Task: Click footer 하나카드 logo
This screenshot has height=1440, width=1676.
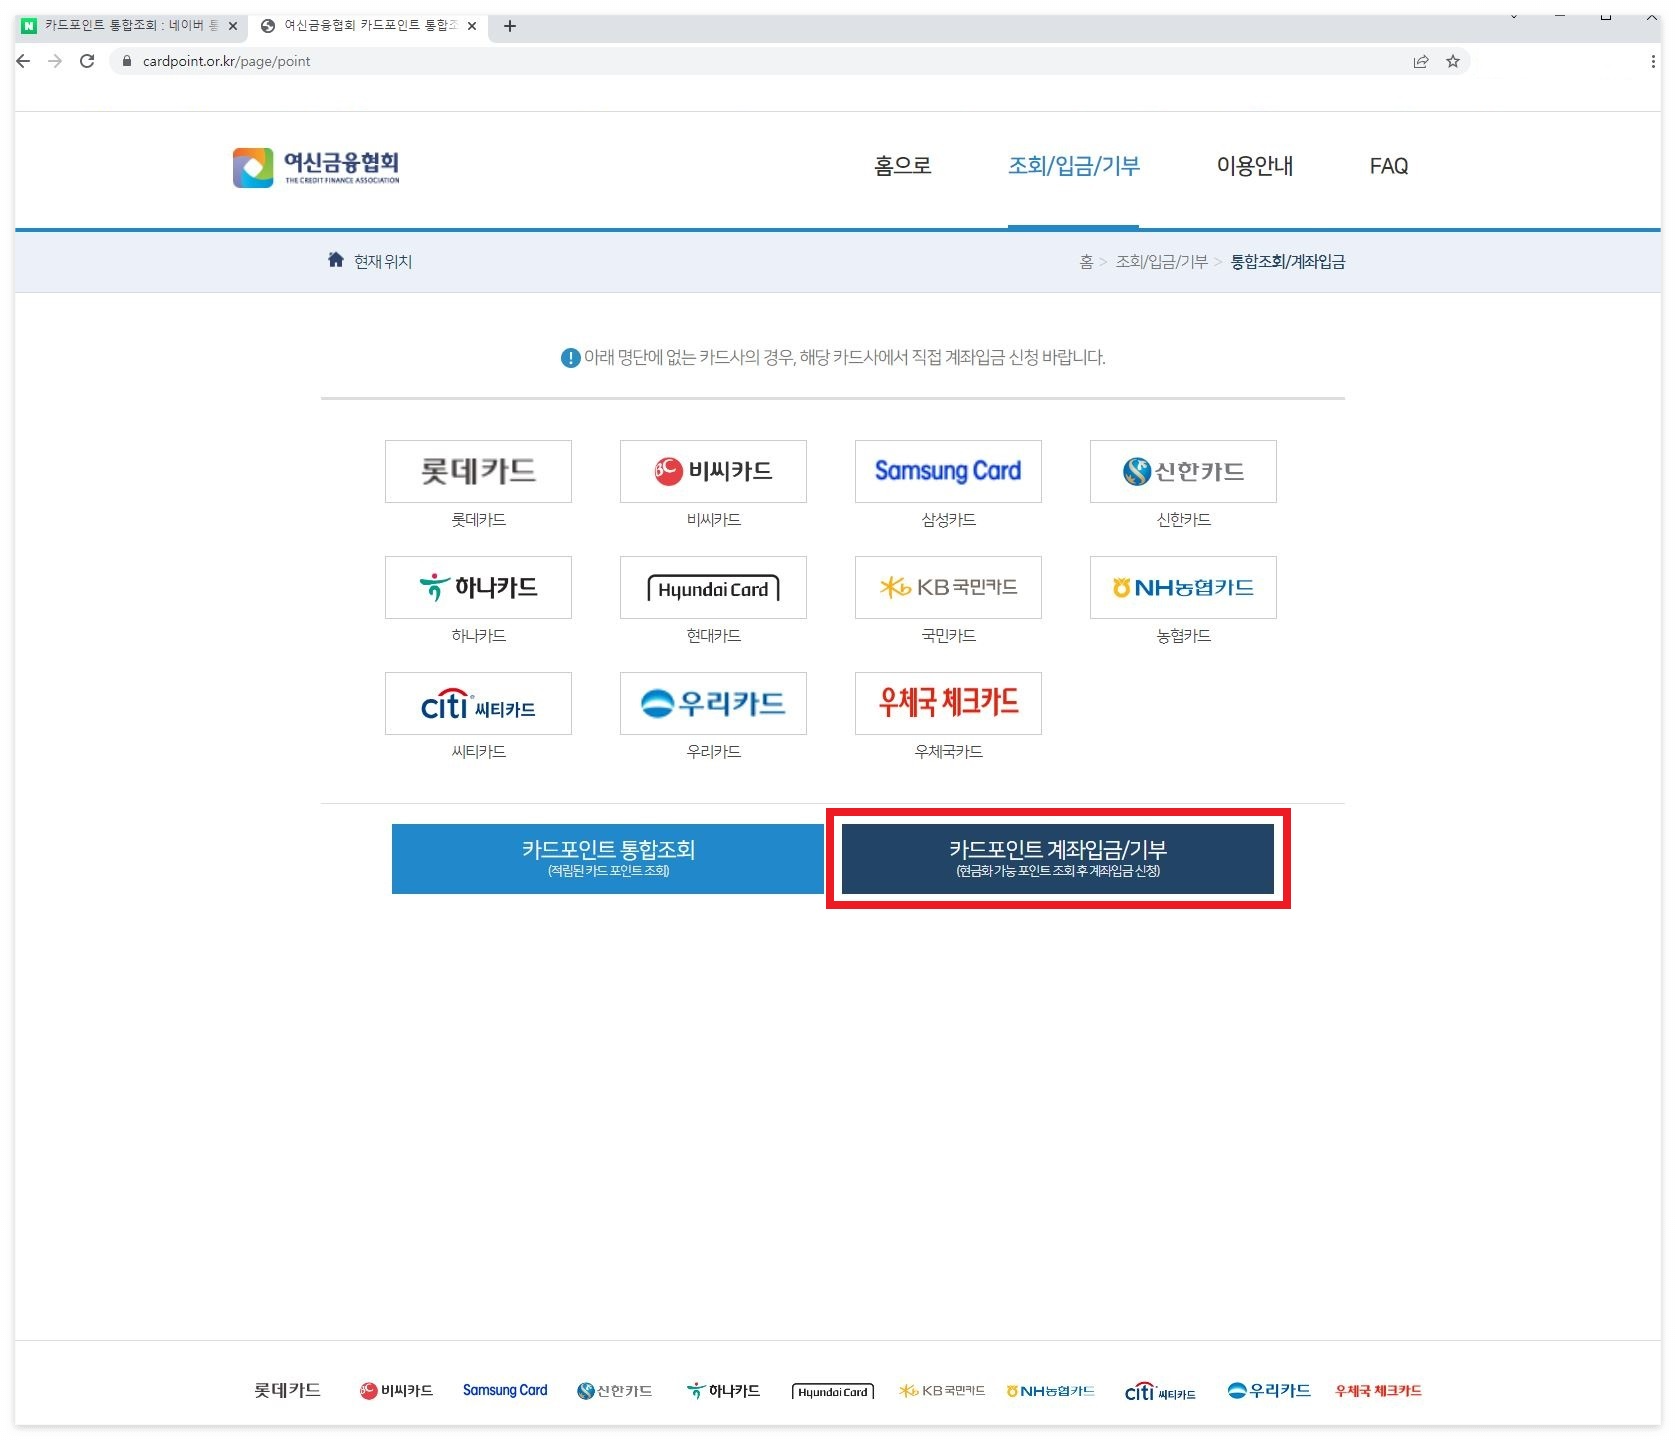Action: pos(723,1391)
